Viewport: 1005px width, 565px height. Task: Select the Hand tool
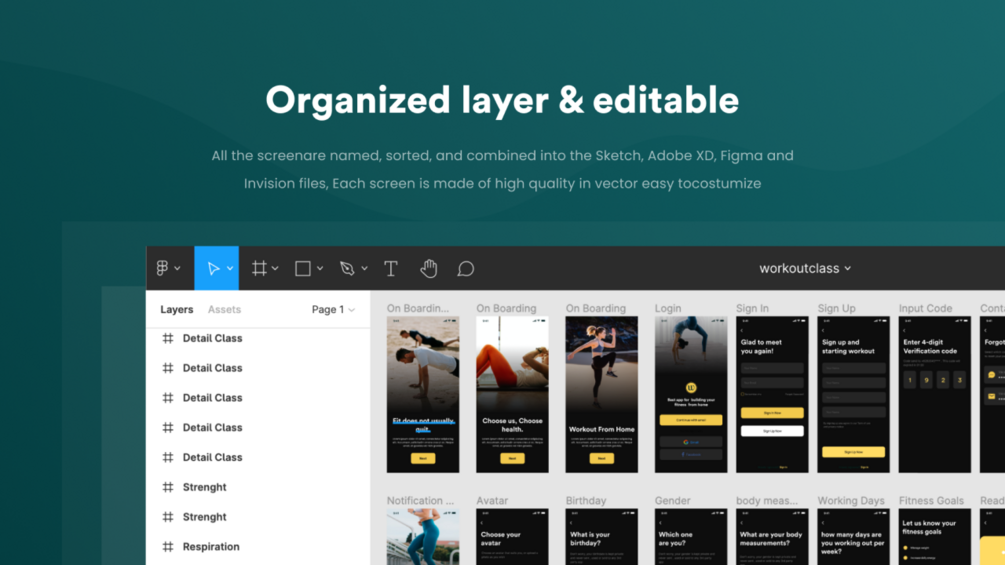tap(428, 268)
